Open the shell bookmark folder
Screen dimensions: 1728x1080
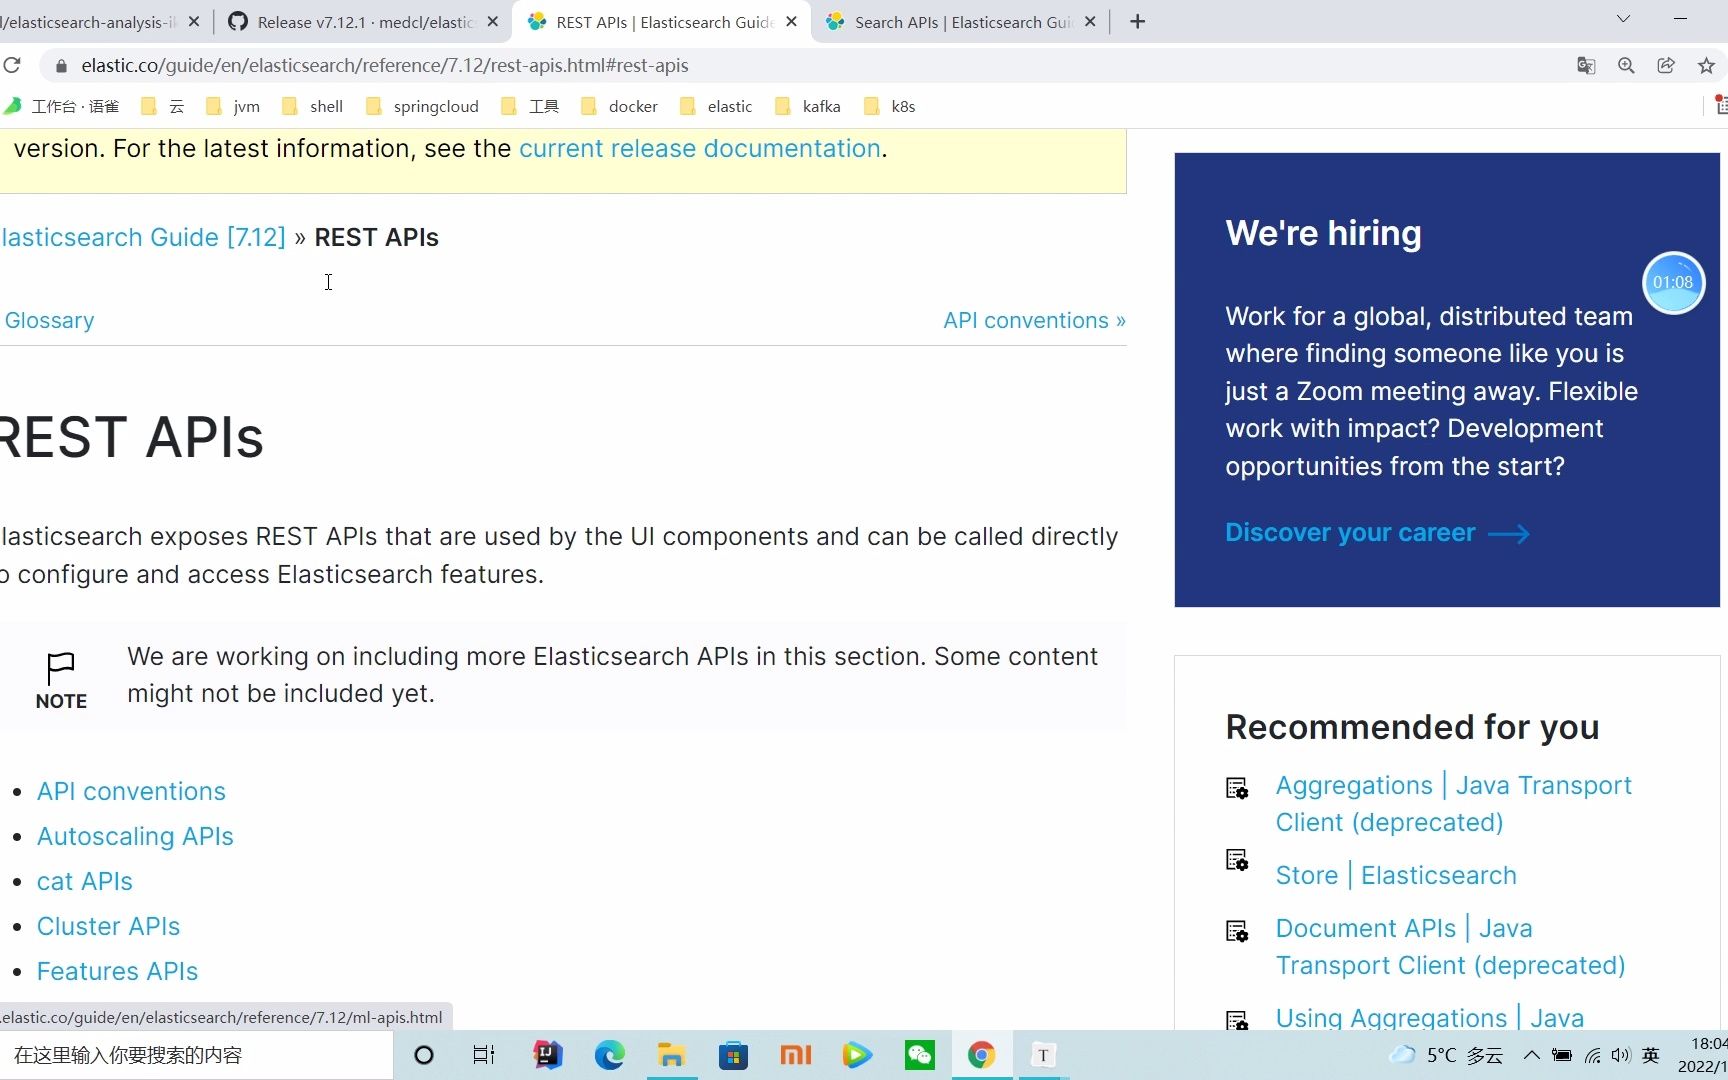coord(312,106)
